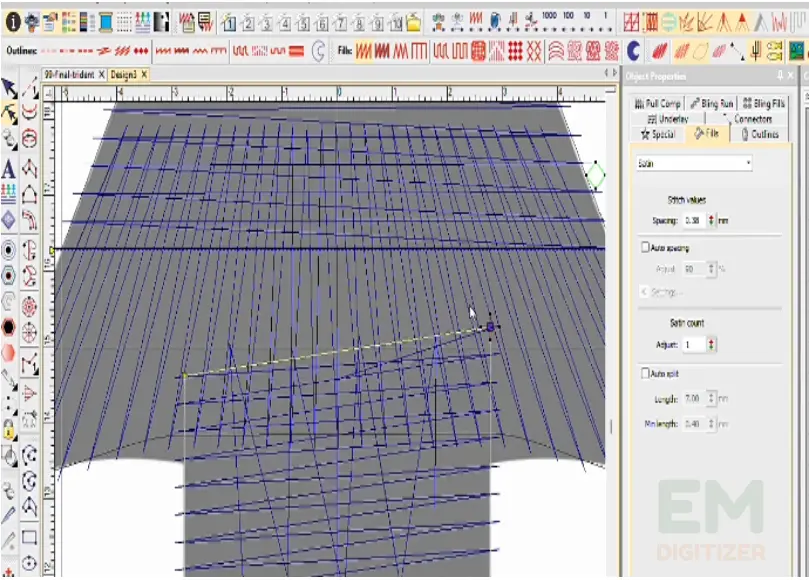The width and height of the screenshot is (809, 580).
Task: Click travel by 100 stitches button
Action: tap(568, 21)
